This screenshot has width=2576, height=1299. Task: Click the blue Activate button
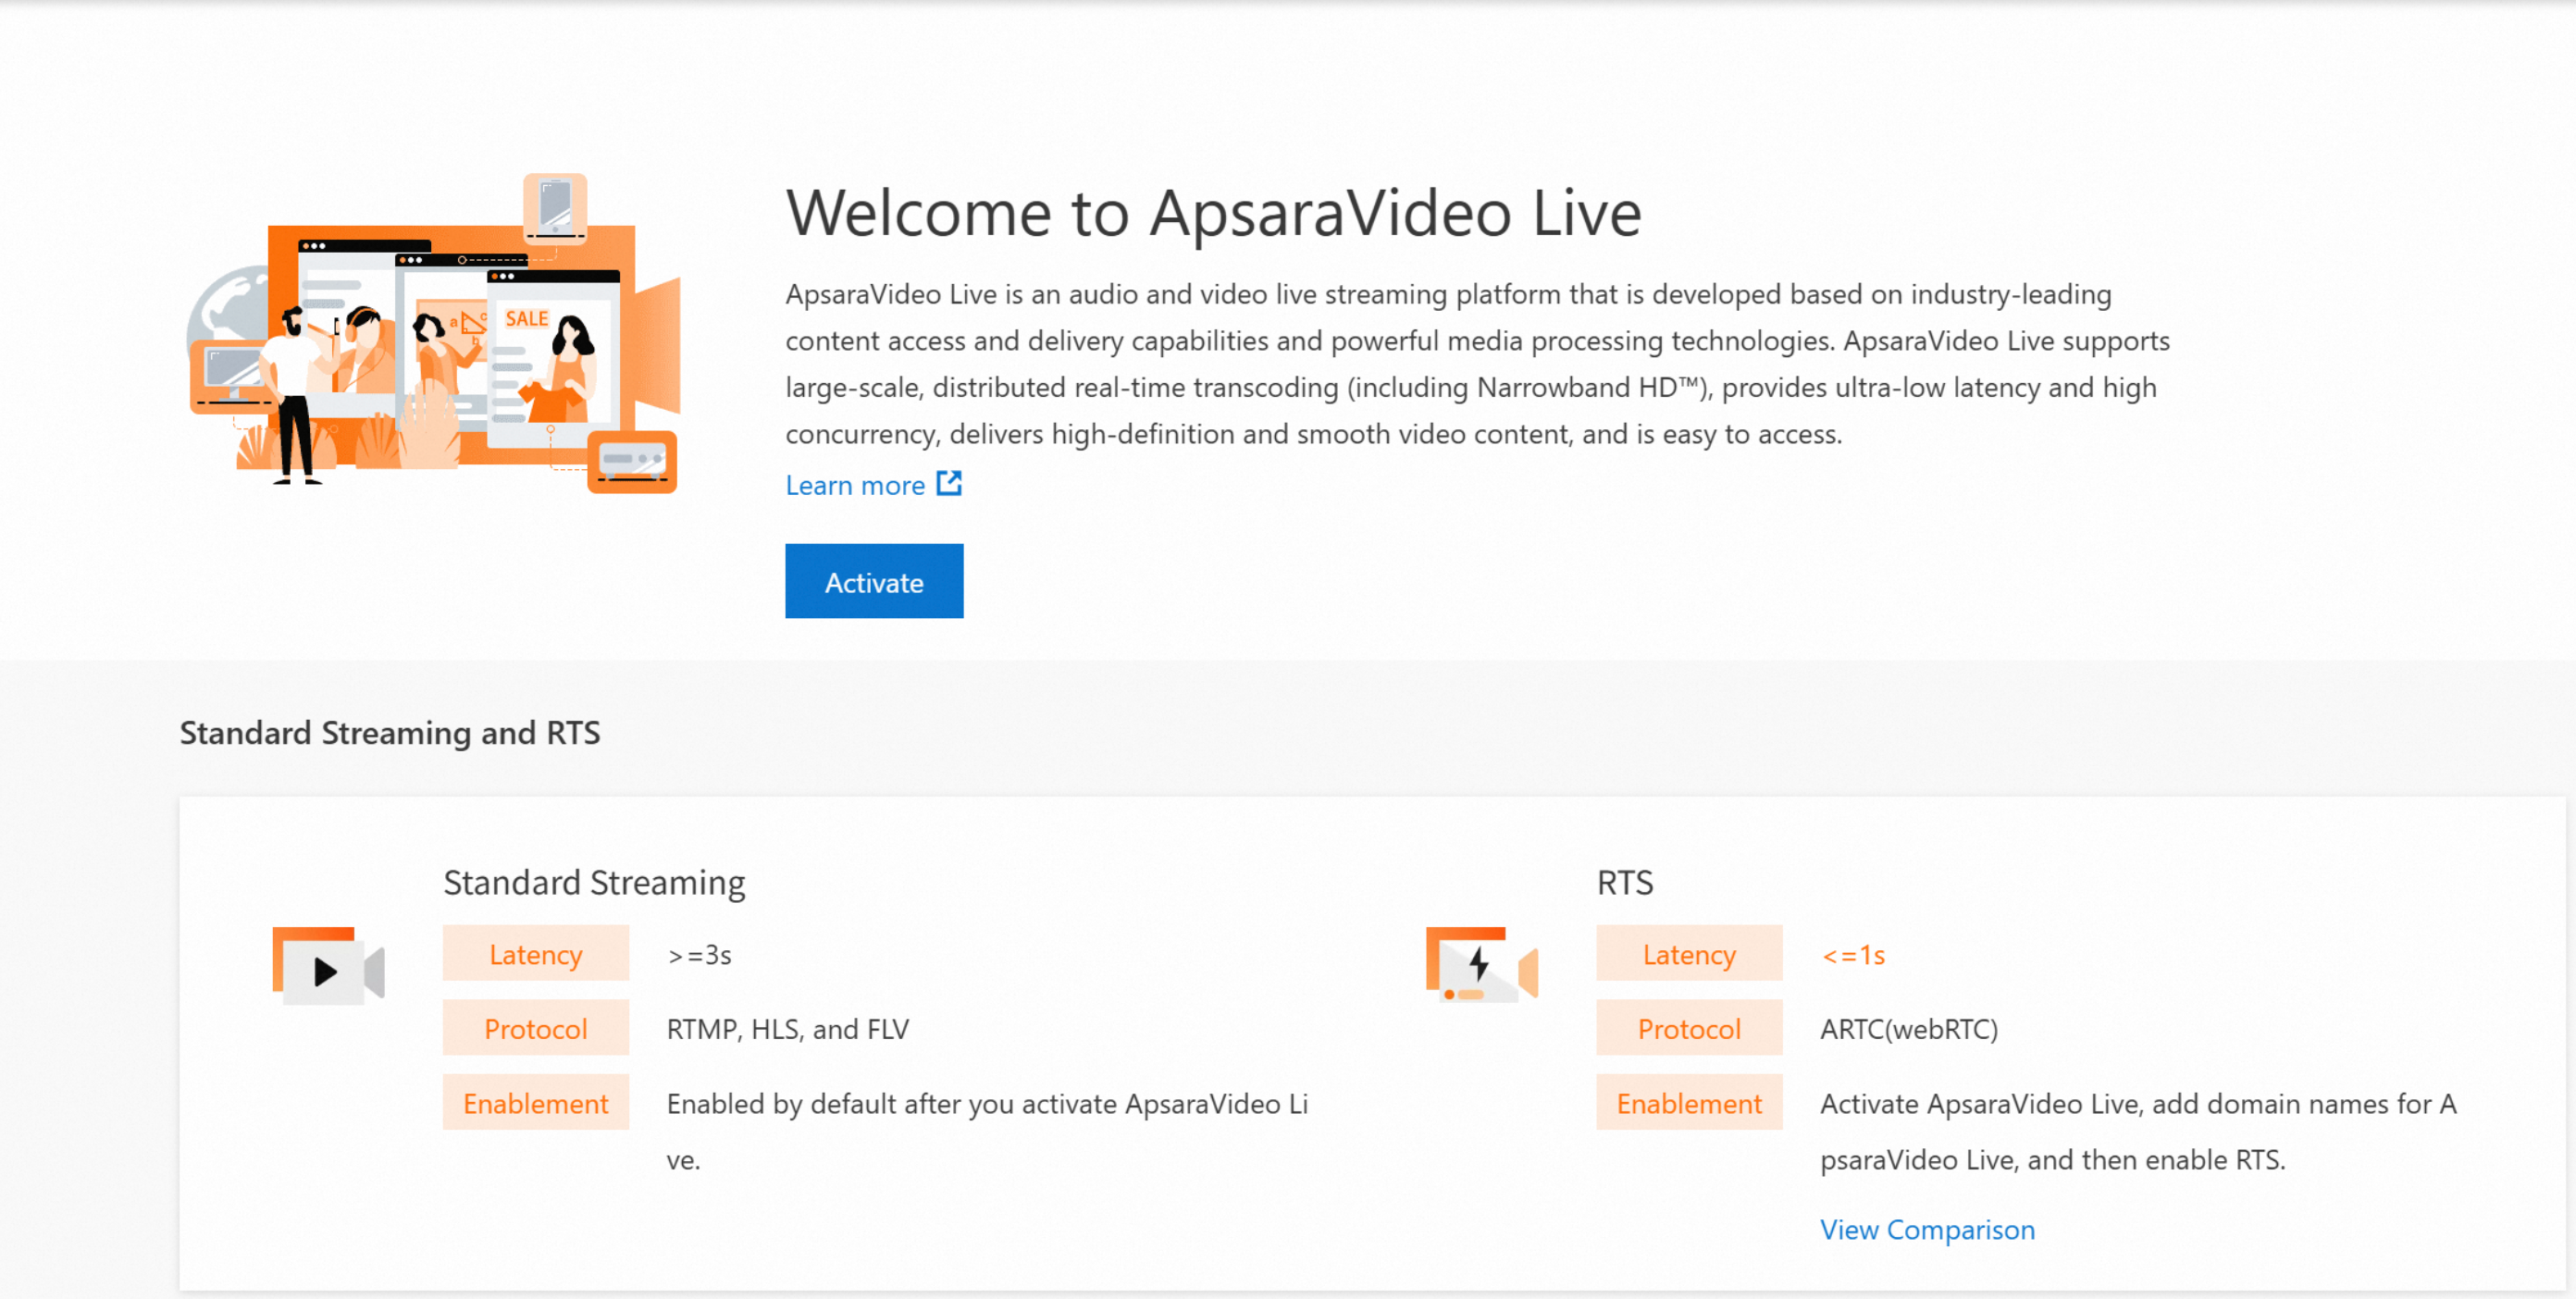pyautogui.click(x=874, y=581)
